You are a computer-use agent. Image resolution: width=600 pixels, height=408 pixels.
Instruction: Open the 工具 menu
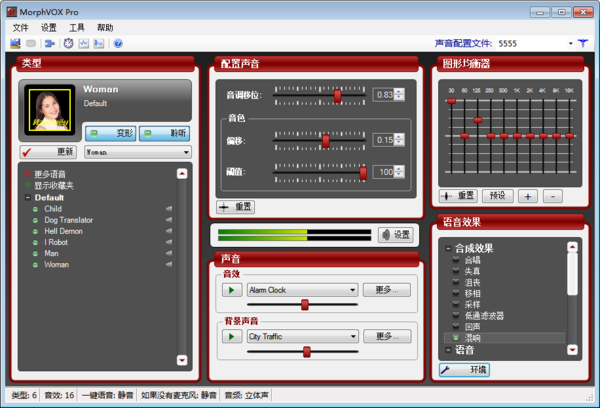(77, 28)
